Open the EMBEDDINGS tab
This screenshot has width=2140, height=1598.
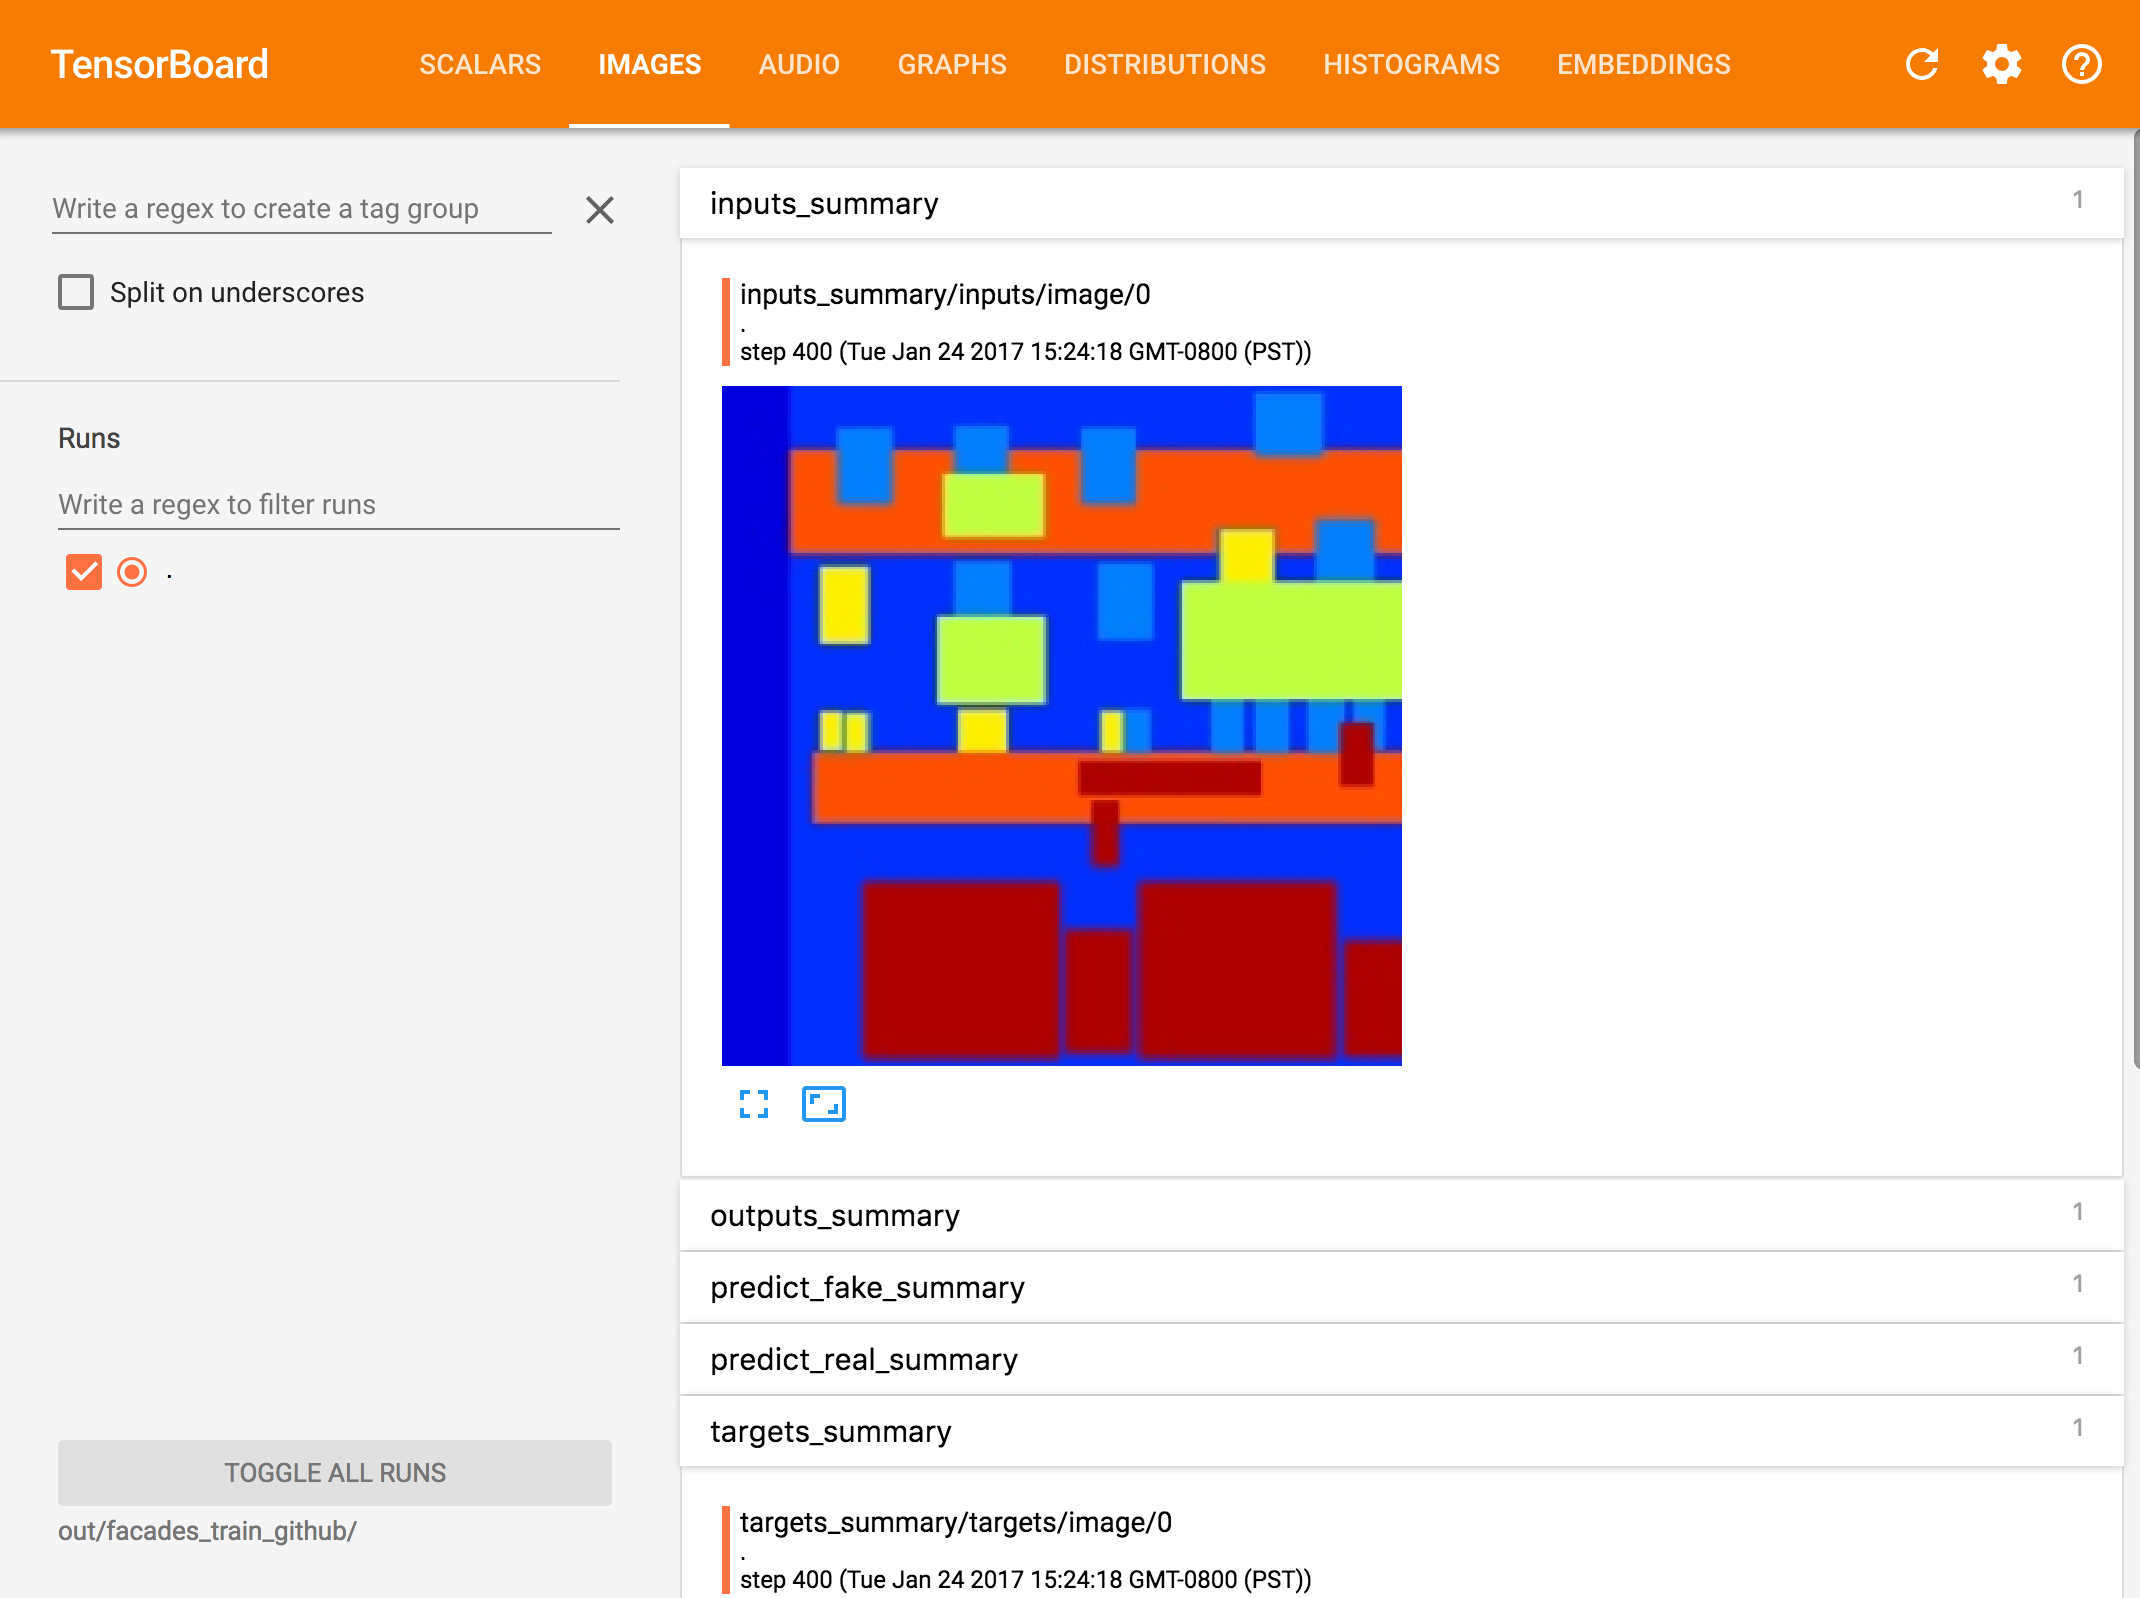pos(1643,65)
